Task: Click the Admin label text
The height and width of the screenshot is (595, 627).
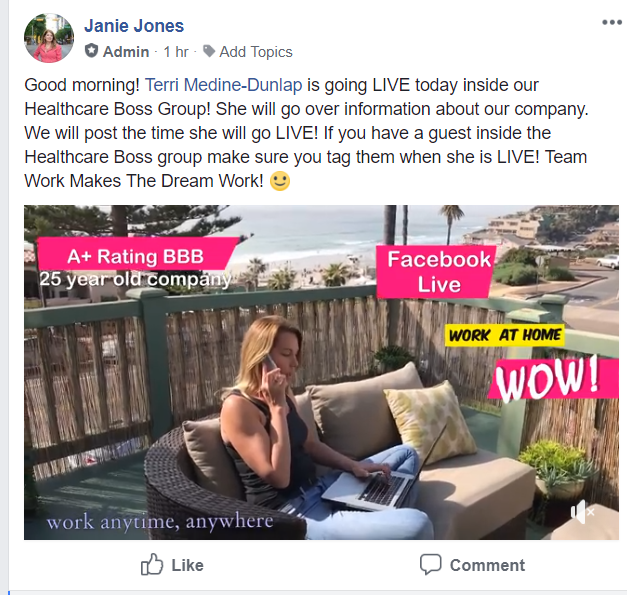Action: click(x=126, y=52)
